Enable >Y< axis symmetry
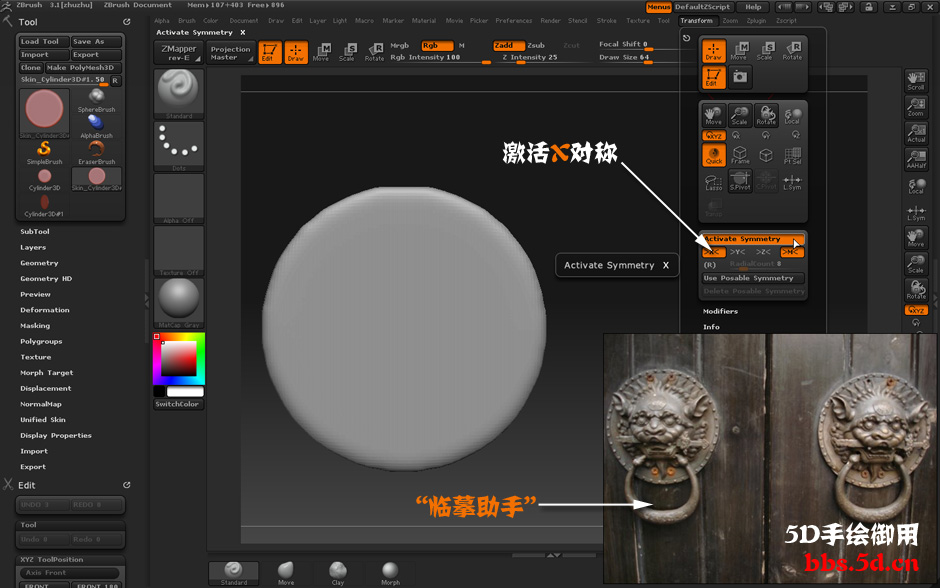This screenshot has height=588, width=940. [737, 252]
